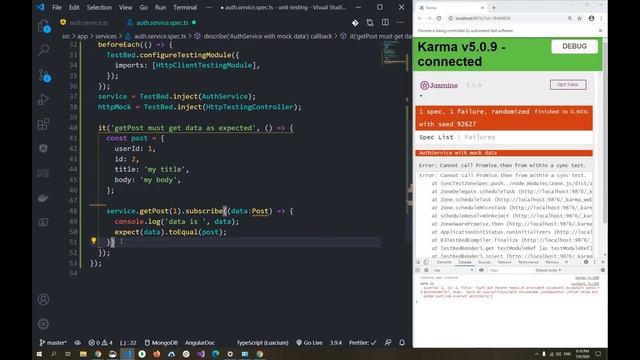Switch to the DevTools Performance tab

(528, 262)
